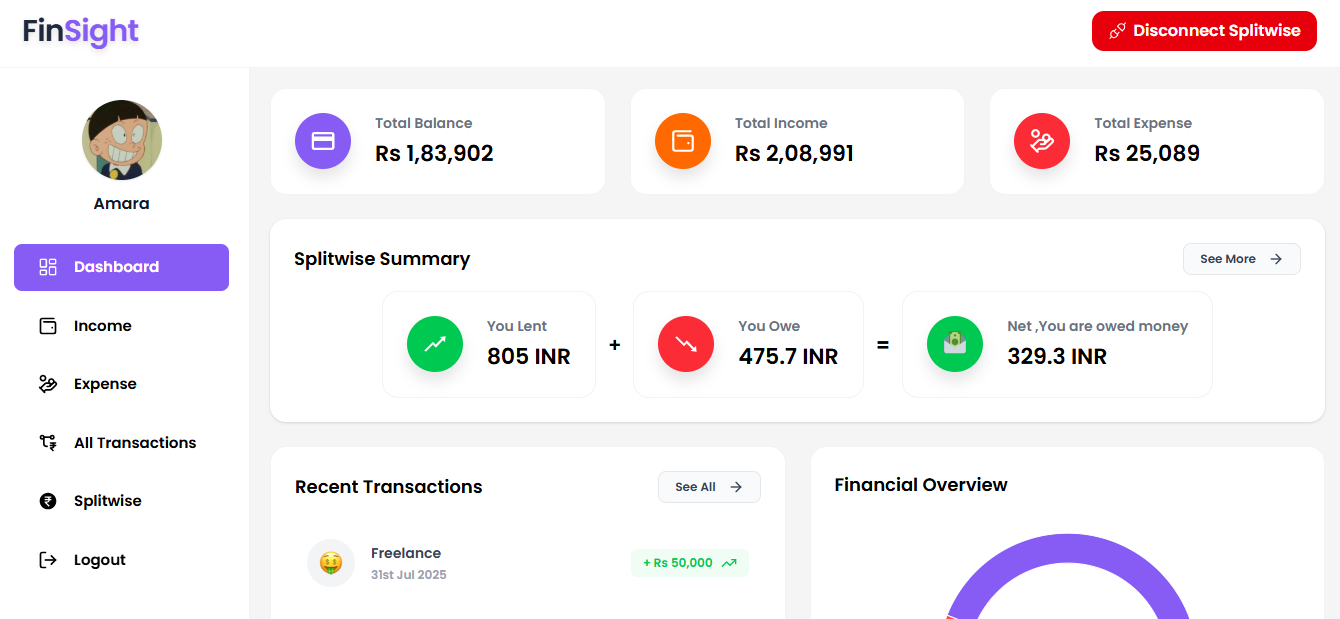The image size is (1340, 619).
Task: Click the orange Total Income wallet icon
Action: [683, 141]
